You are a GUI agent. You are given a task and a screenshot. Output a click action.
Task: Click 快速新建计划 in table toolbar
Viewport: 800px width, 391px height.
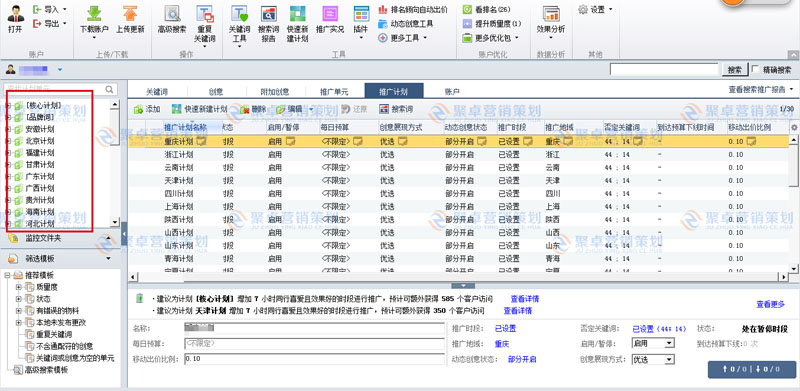pos(199,109)
